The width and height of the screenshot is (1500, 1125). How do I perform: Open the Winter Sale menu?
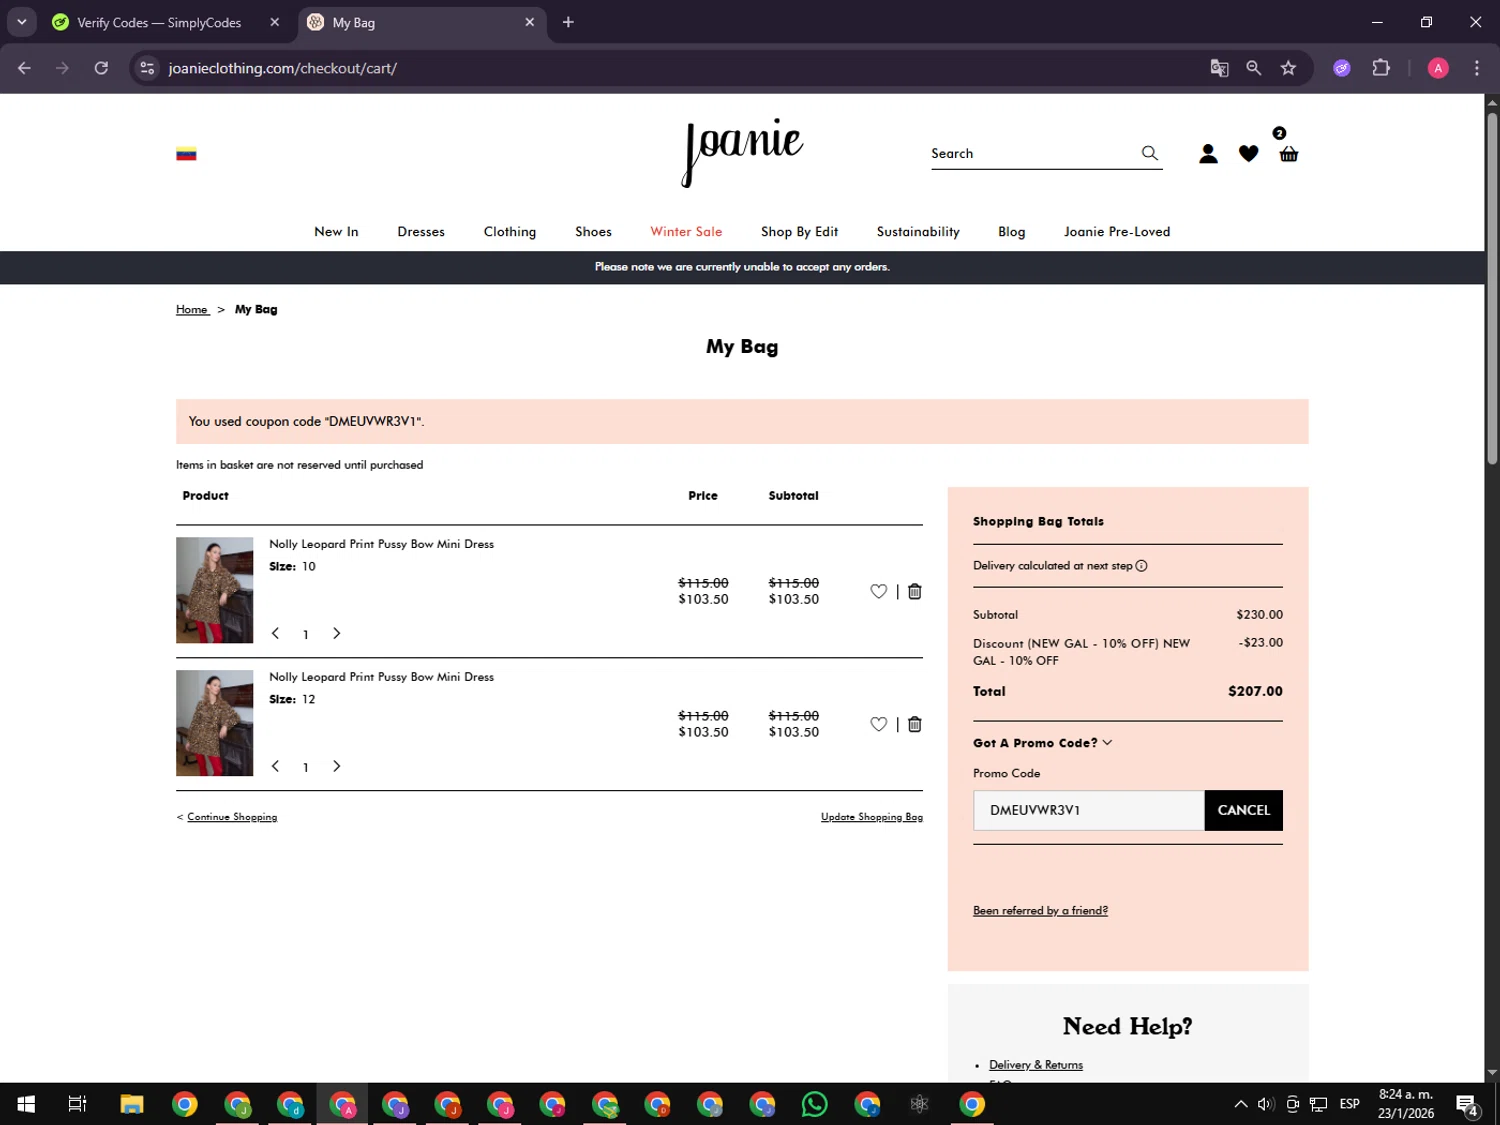pyautogui.click(x=686, y=231)
